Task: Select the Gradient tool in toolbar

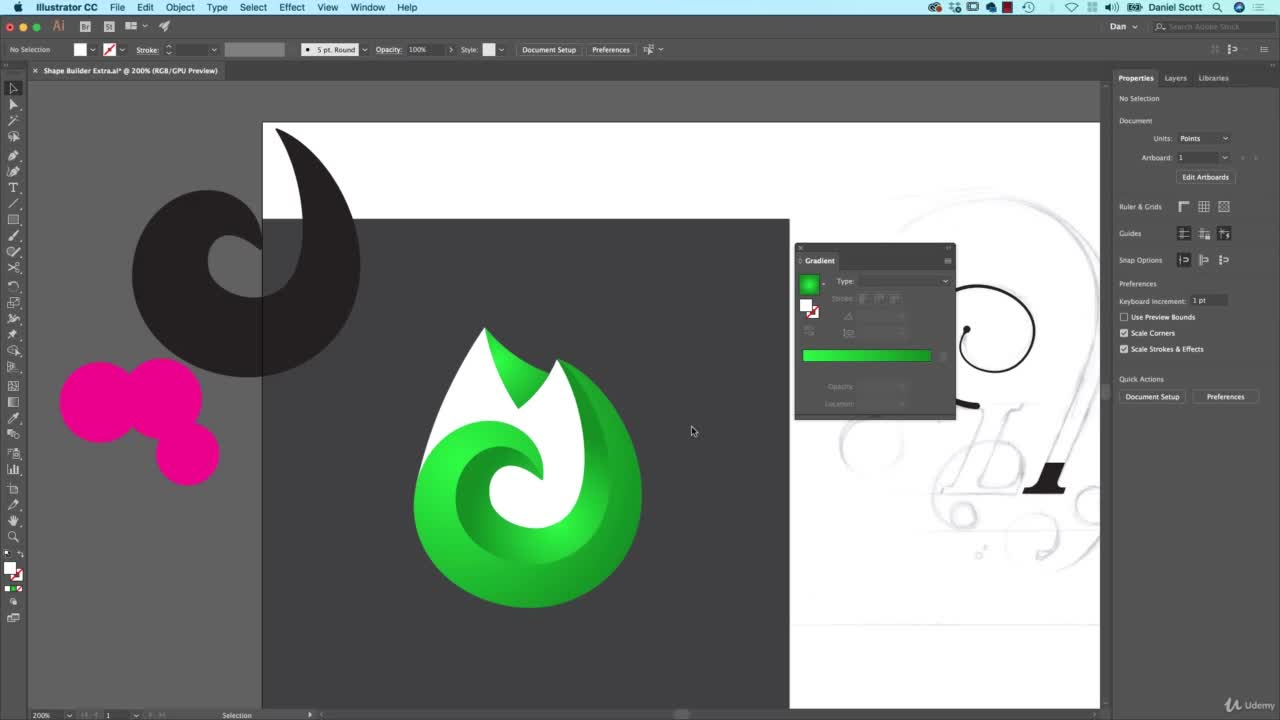Action: point(13,401)
